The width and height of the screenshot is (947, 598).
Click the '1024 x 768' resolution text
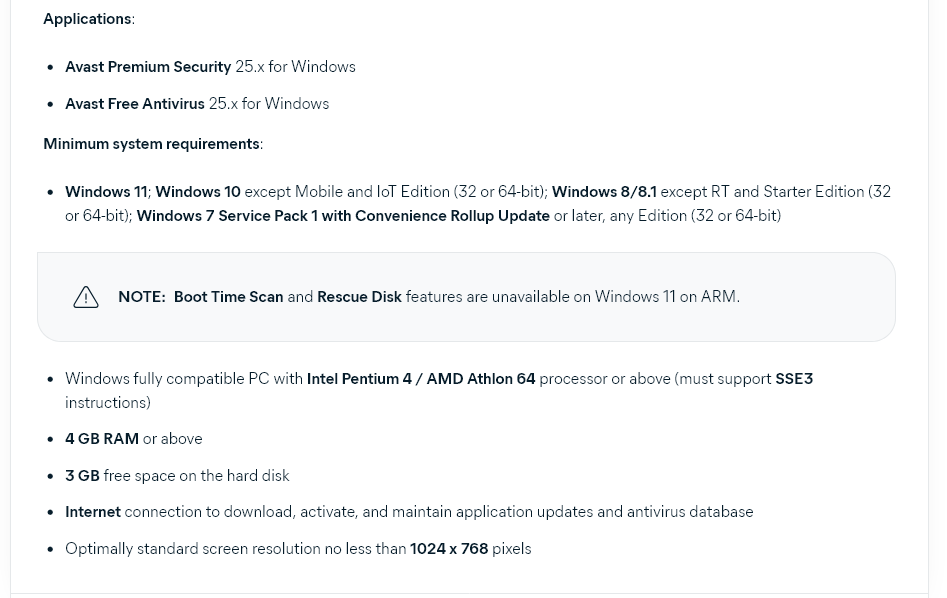click(x=448, y=549)
